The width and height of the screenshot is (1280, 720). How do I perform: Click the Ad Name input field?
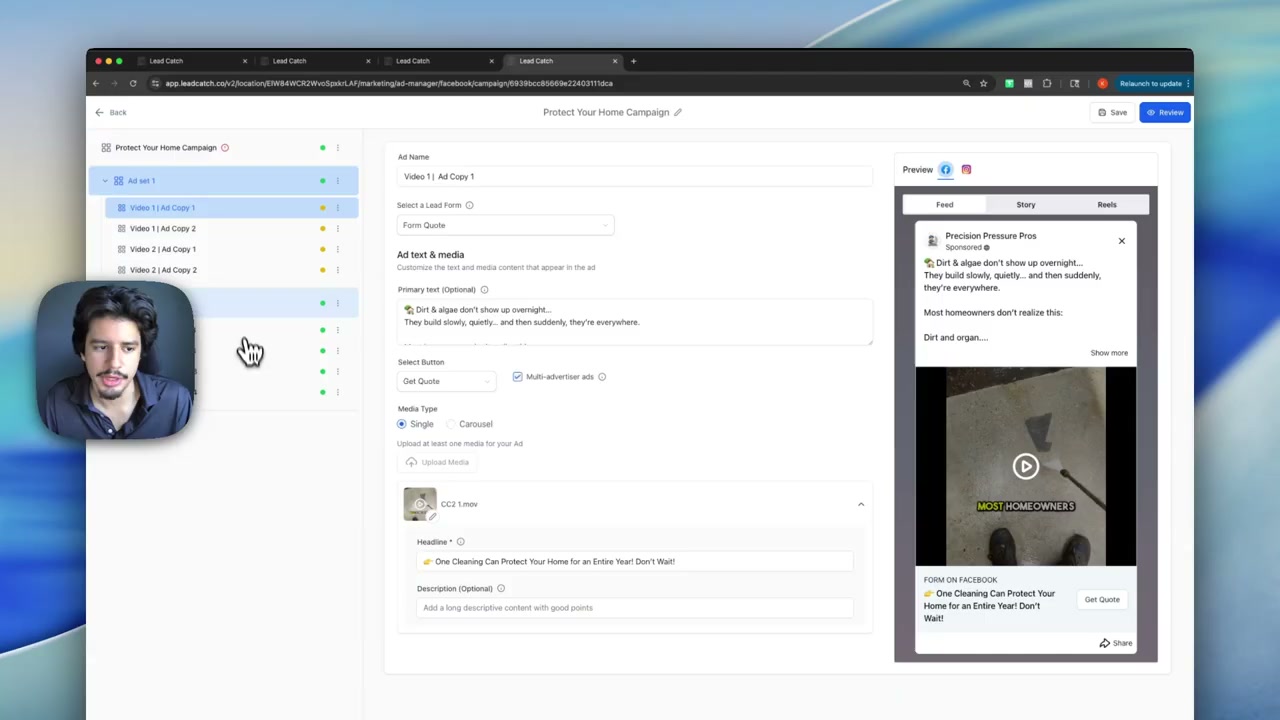click(x=634, y=177)
